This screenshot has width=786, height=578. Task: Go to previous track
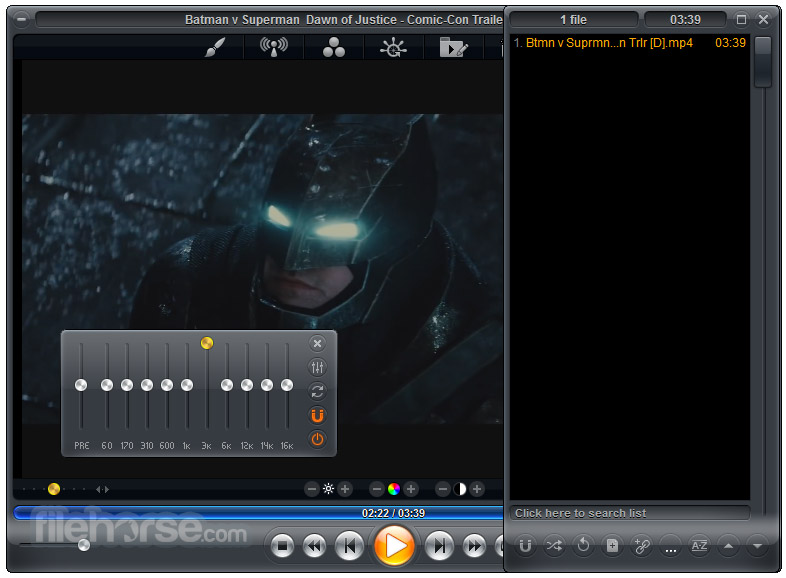point(349,546)
